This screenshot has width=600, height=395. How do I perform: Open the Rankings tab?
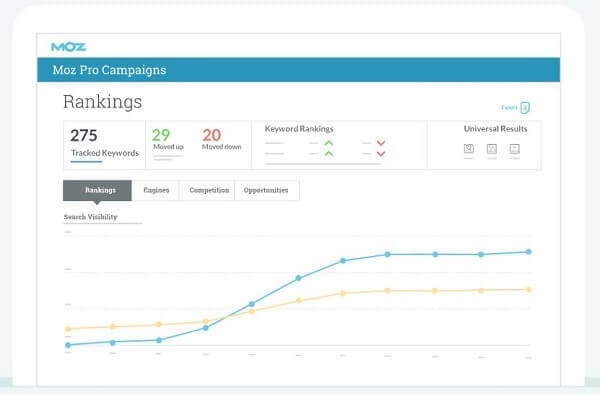click(x=98, y=190)
